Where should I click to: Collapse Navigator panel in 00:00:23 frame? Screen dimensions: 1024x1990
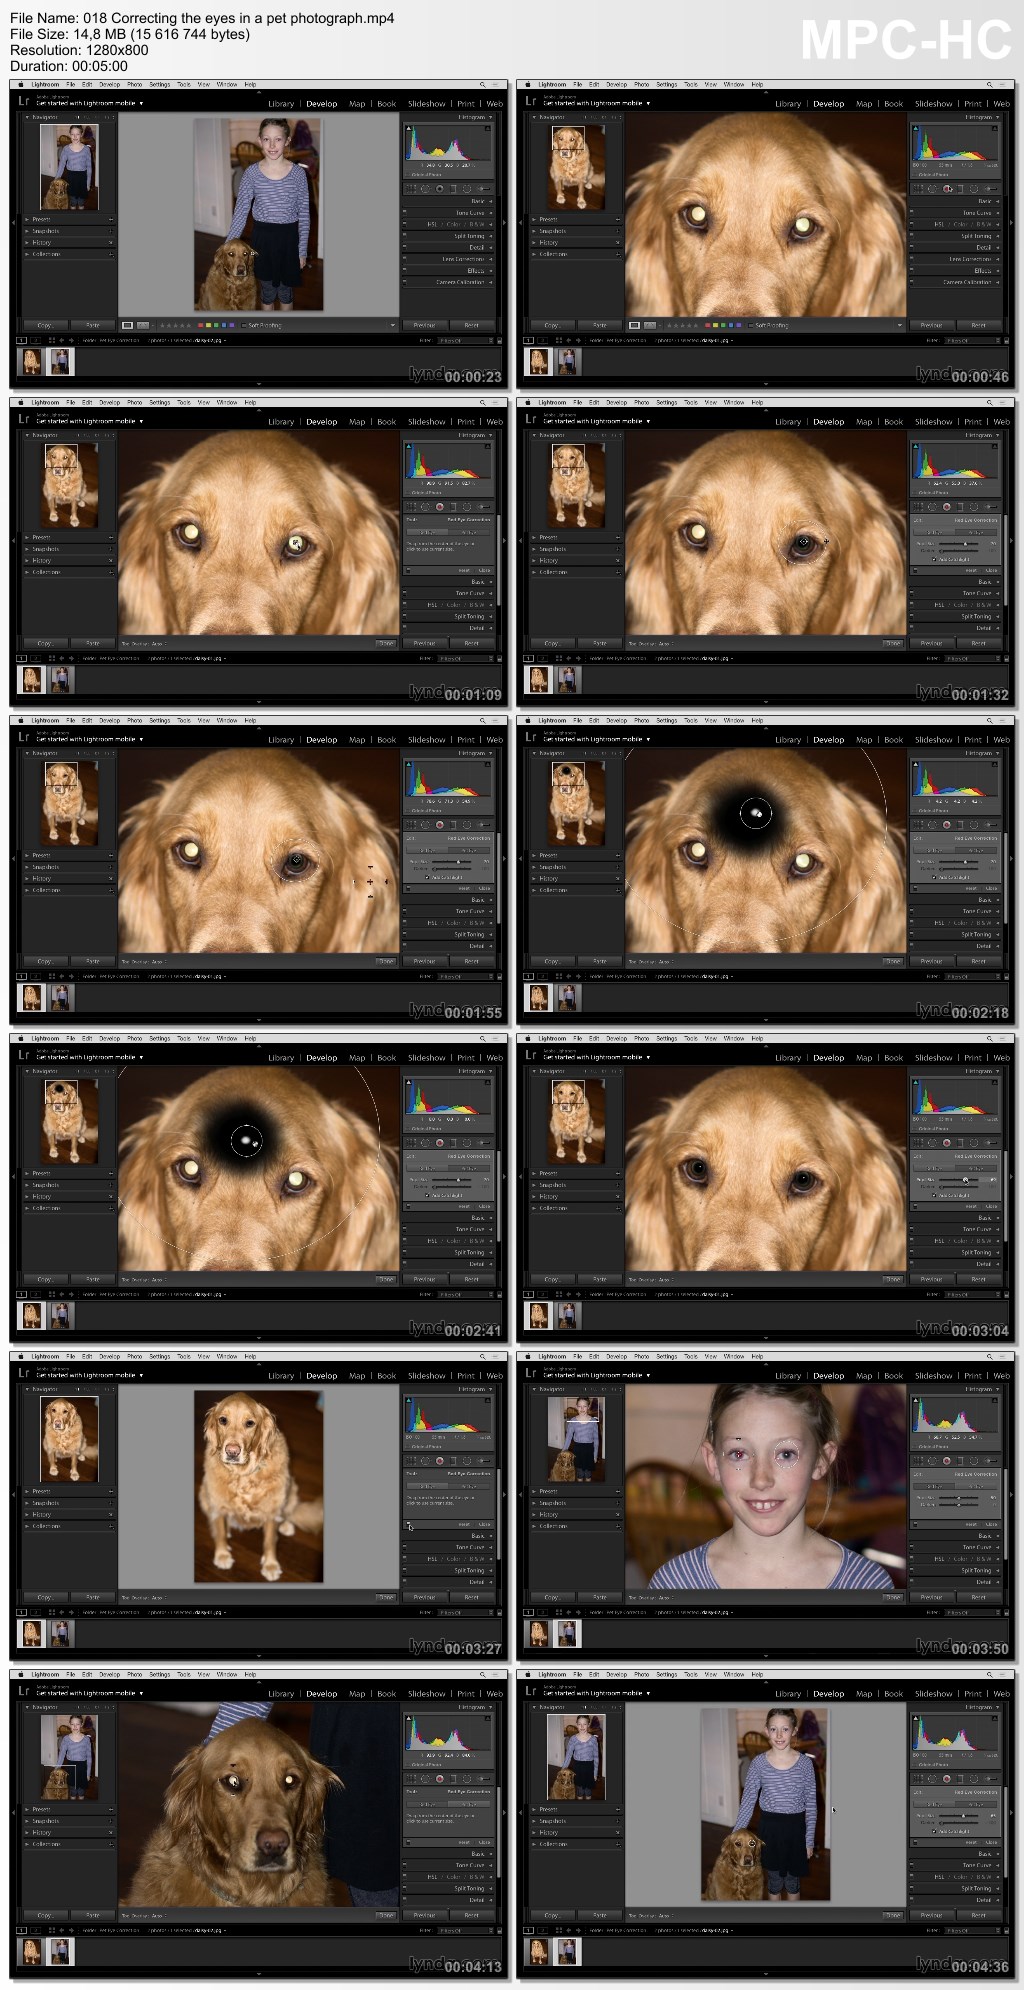click(x=27, y=117)
